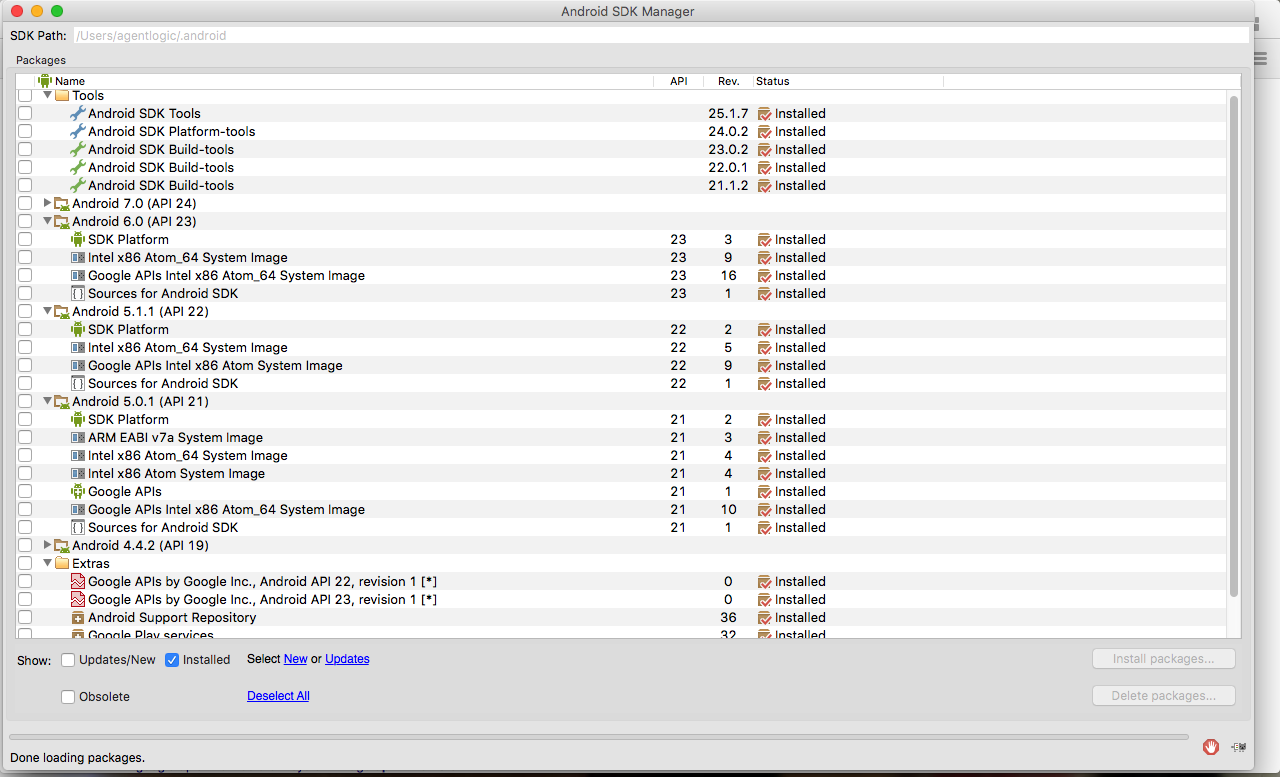Collapse the Extras group
This screenshot has height=777, width=1280.
tap(47, 563)
